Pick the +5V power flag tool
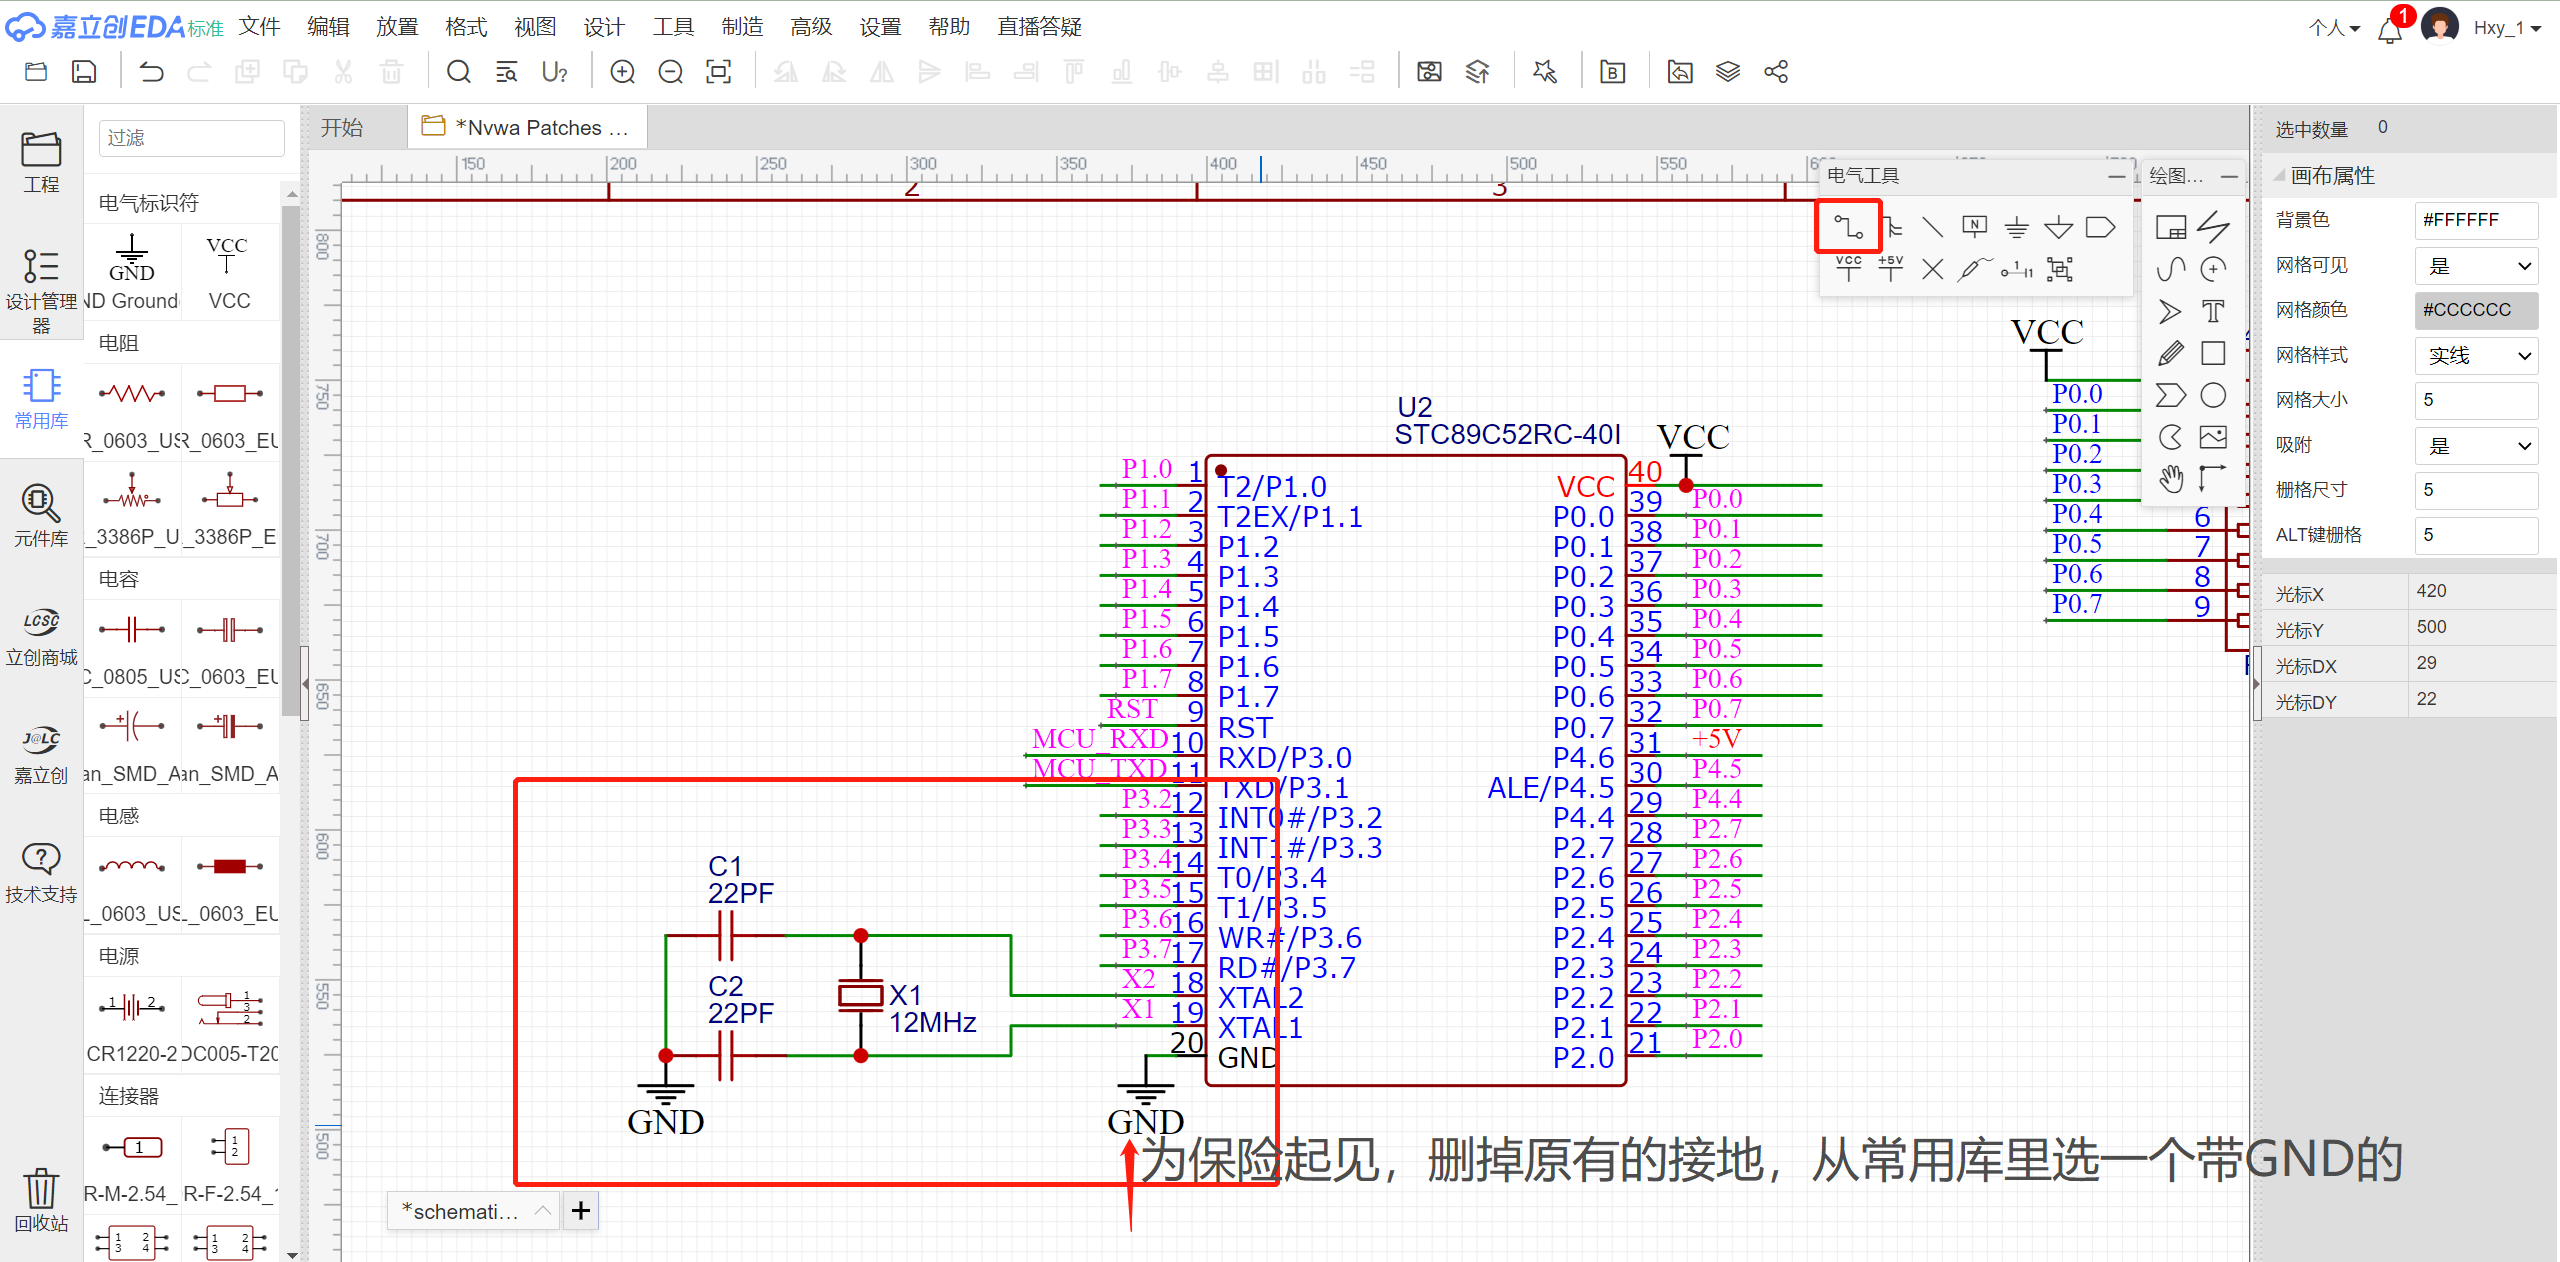The image size is (2560, 1262). pyautogui.click(x=1890, y=268)
